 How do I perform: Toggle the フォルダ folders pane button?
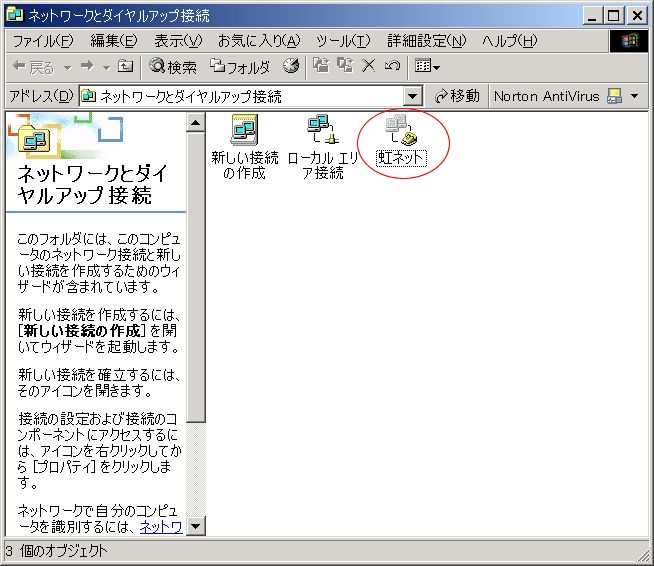(240, 67)
